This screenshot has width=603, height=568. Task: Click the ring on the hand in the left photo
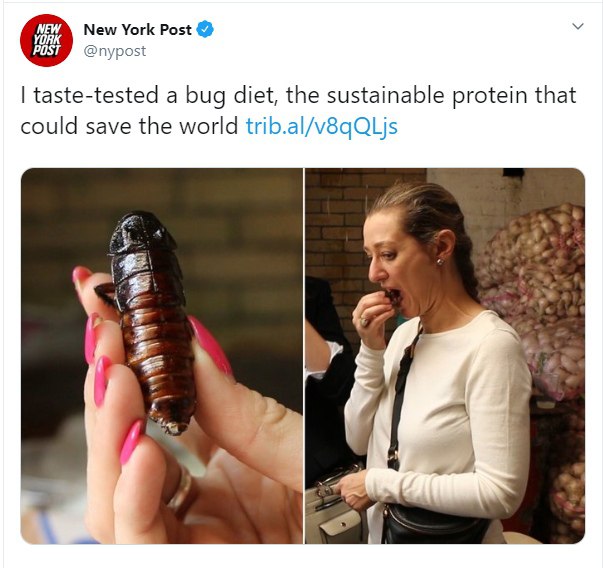click(x=183, y=490)
